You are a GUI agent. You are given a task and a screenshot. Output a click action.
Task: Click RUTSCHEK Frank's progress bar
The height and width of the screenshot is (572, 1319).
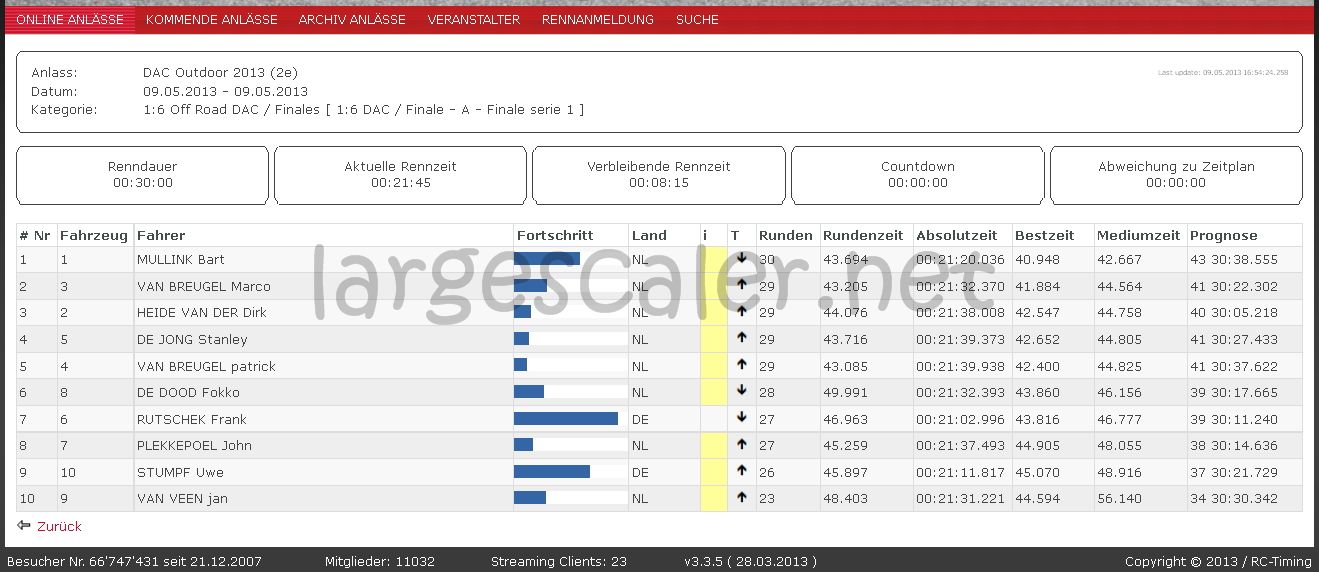(x=566, y=419)
